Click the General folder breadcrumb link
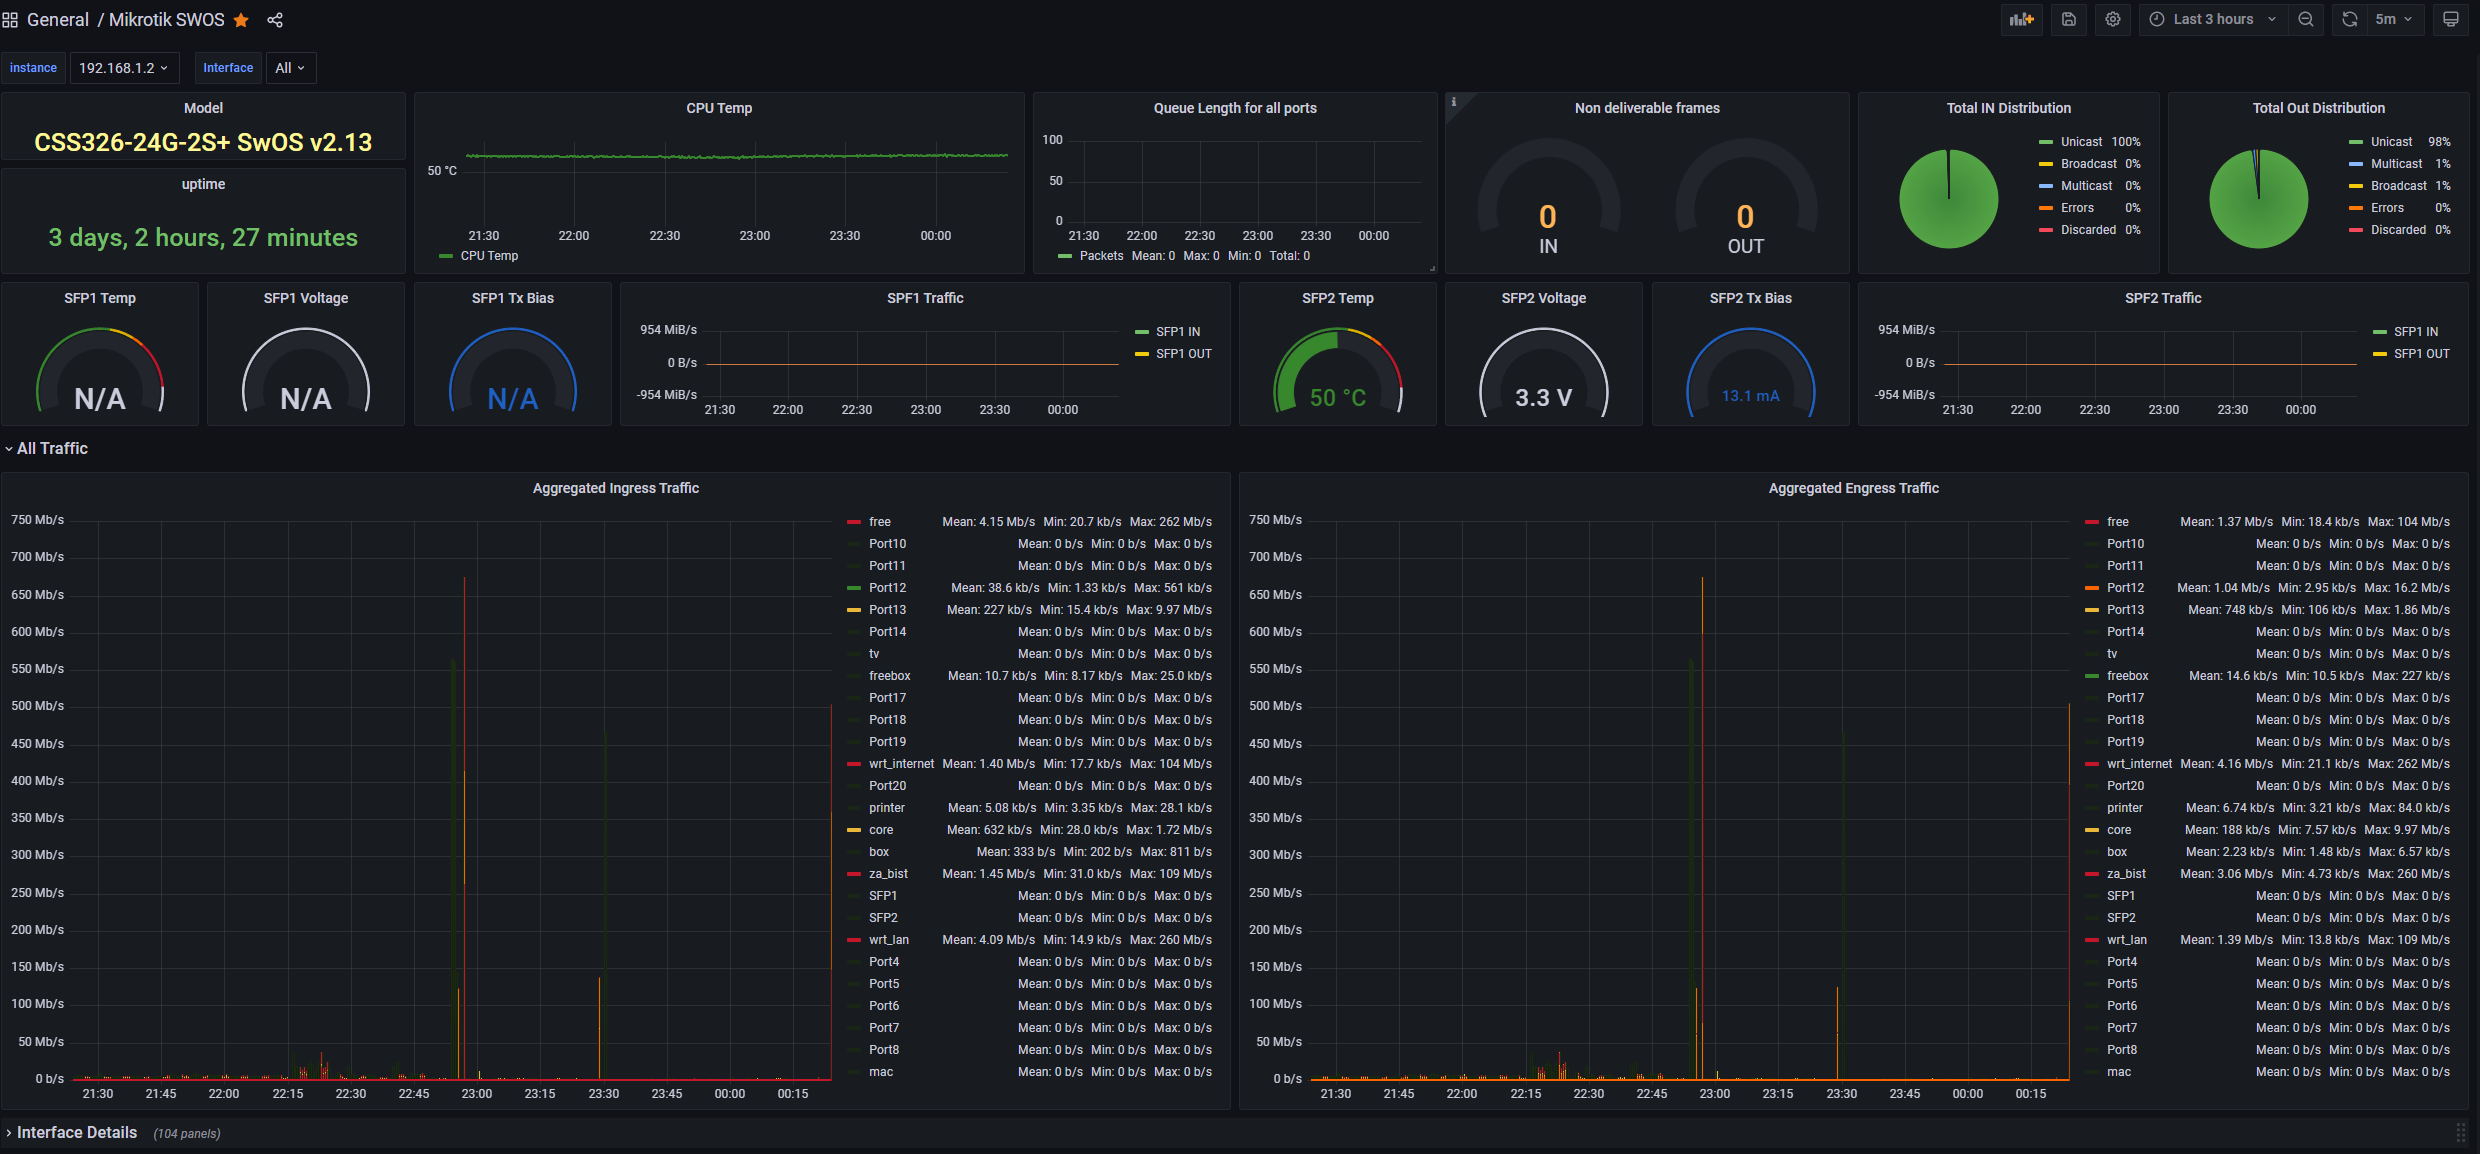This screenshot has width=2480, height=1154. pos(58,20)
